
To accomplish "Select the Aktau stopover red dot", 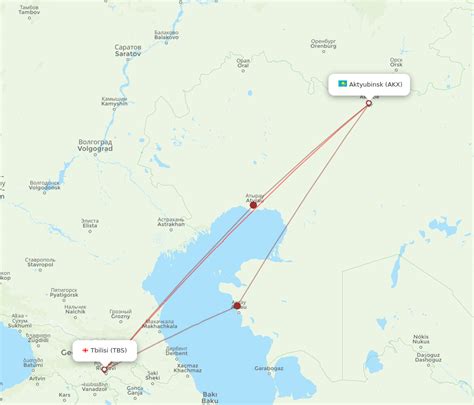I will click(x=237, y=306).
